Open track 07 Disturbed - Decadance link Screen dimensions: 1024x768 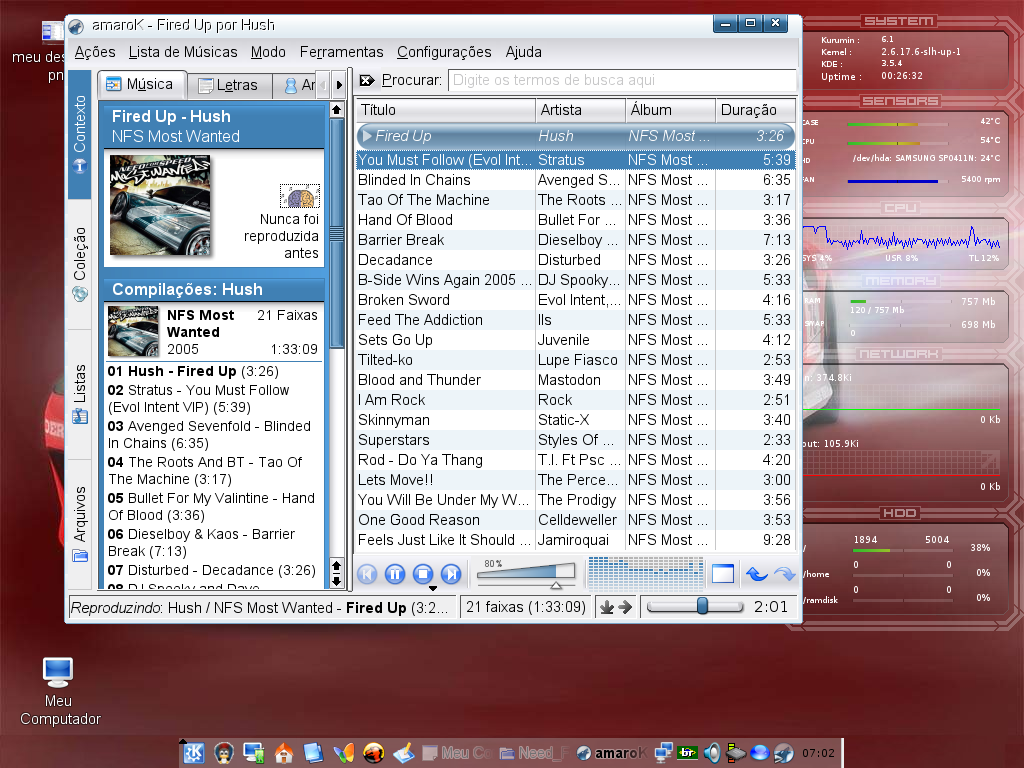point(212,570)
